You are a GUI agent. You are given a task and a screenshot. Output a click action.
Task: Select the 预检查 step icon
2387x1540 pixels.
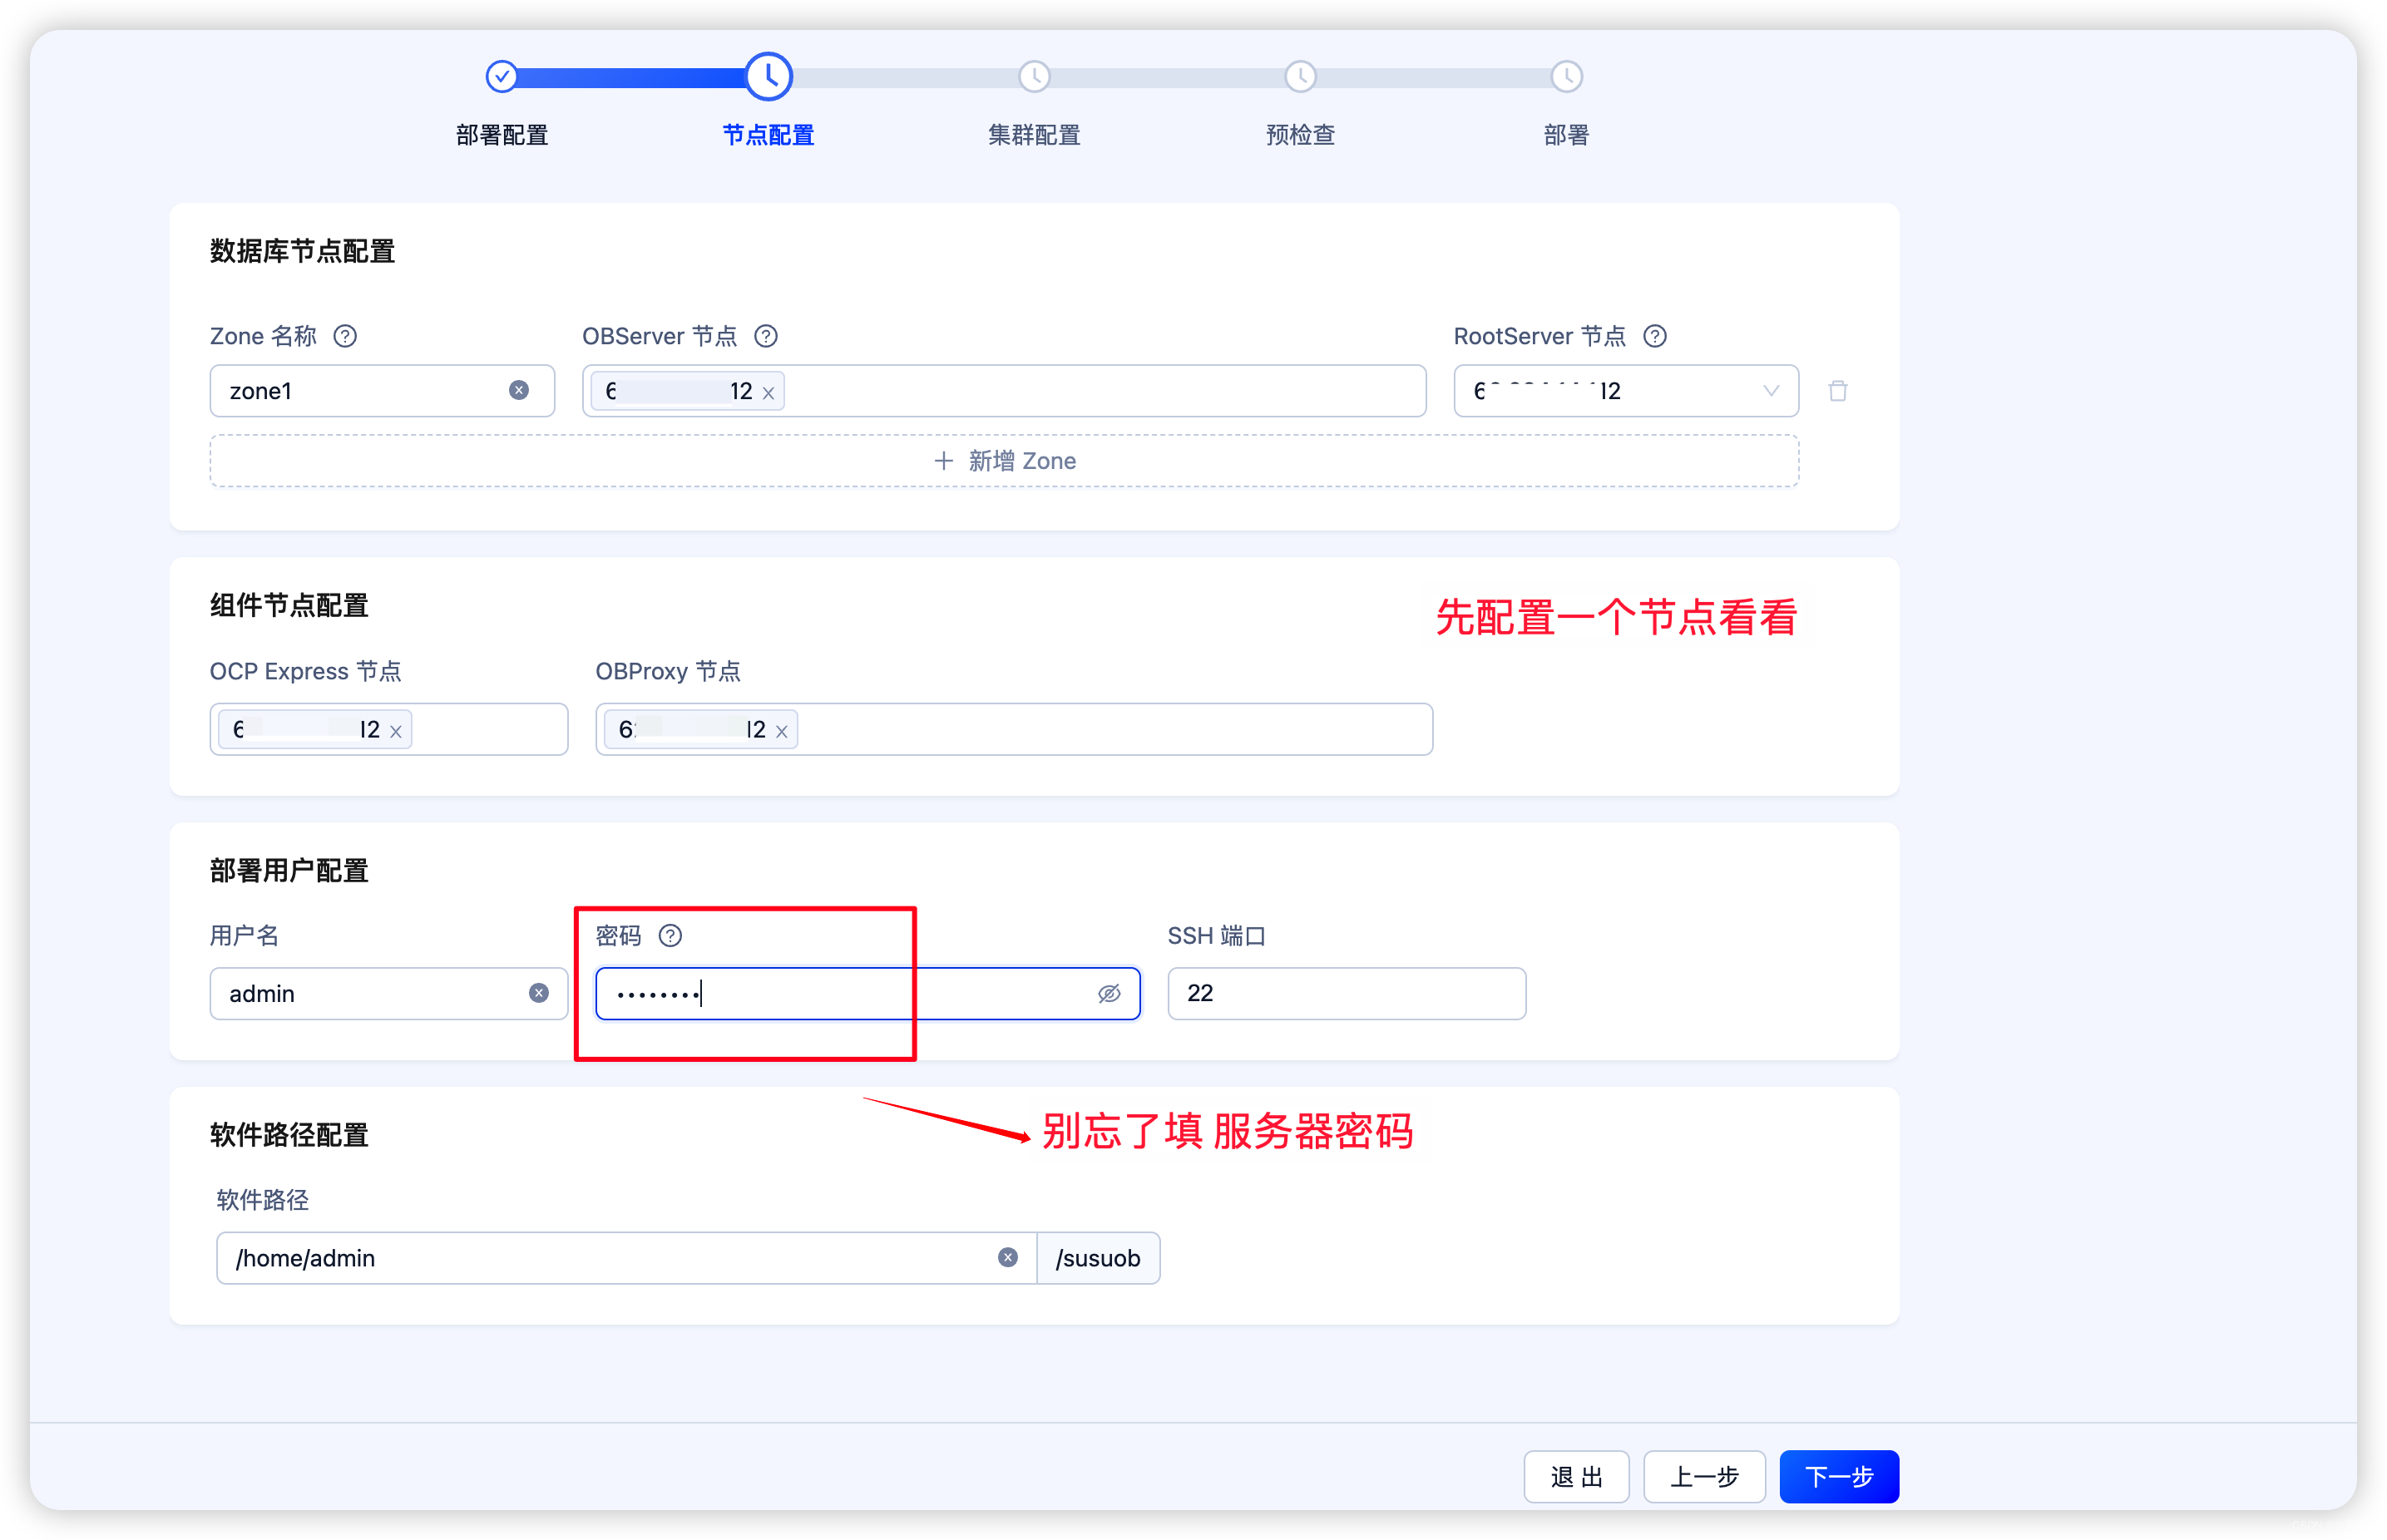click(1300, 76)
